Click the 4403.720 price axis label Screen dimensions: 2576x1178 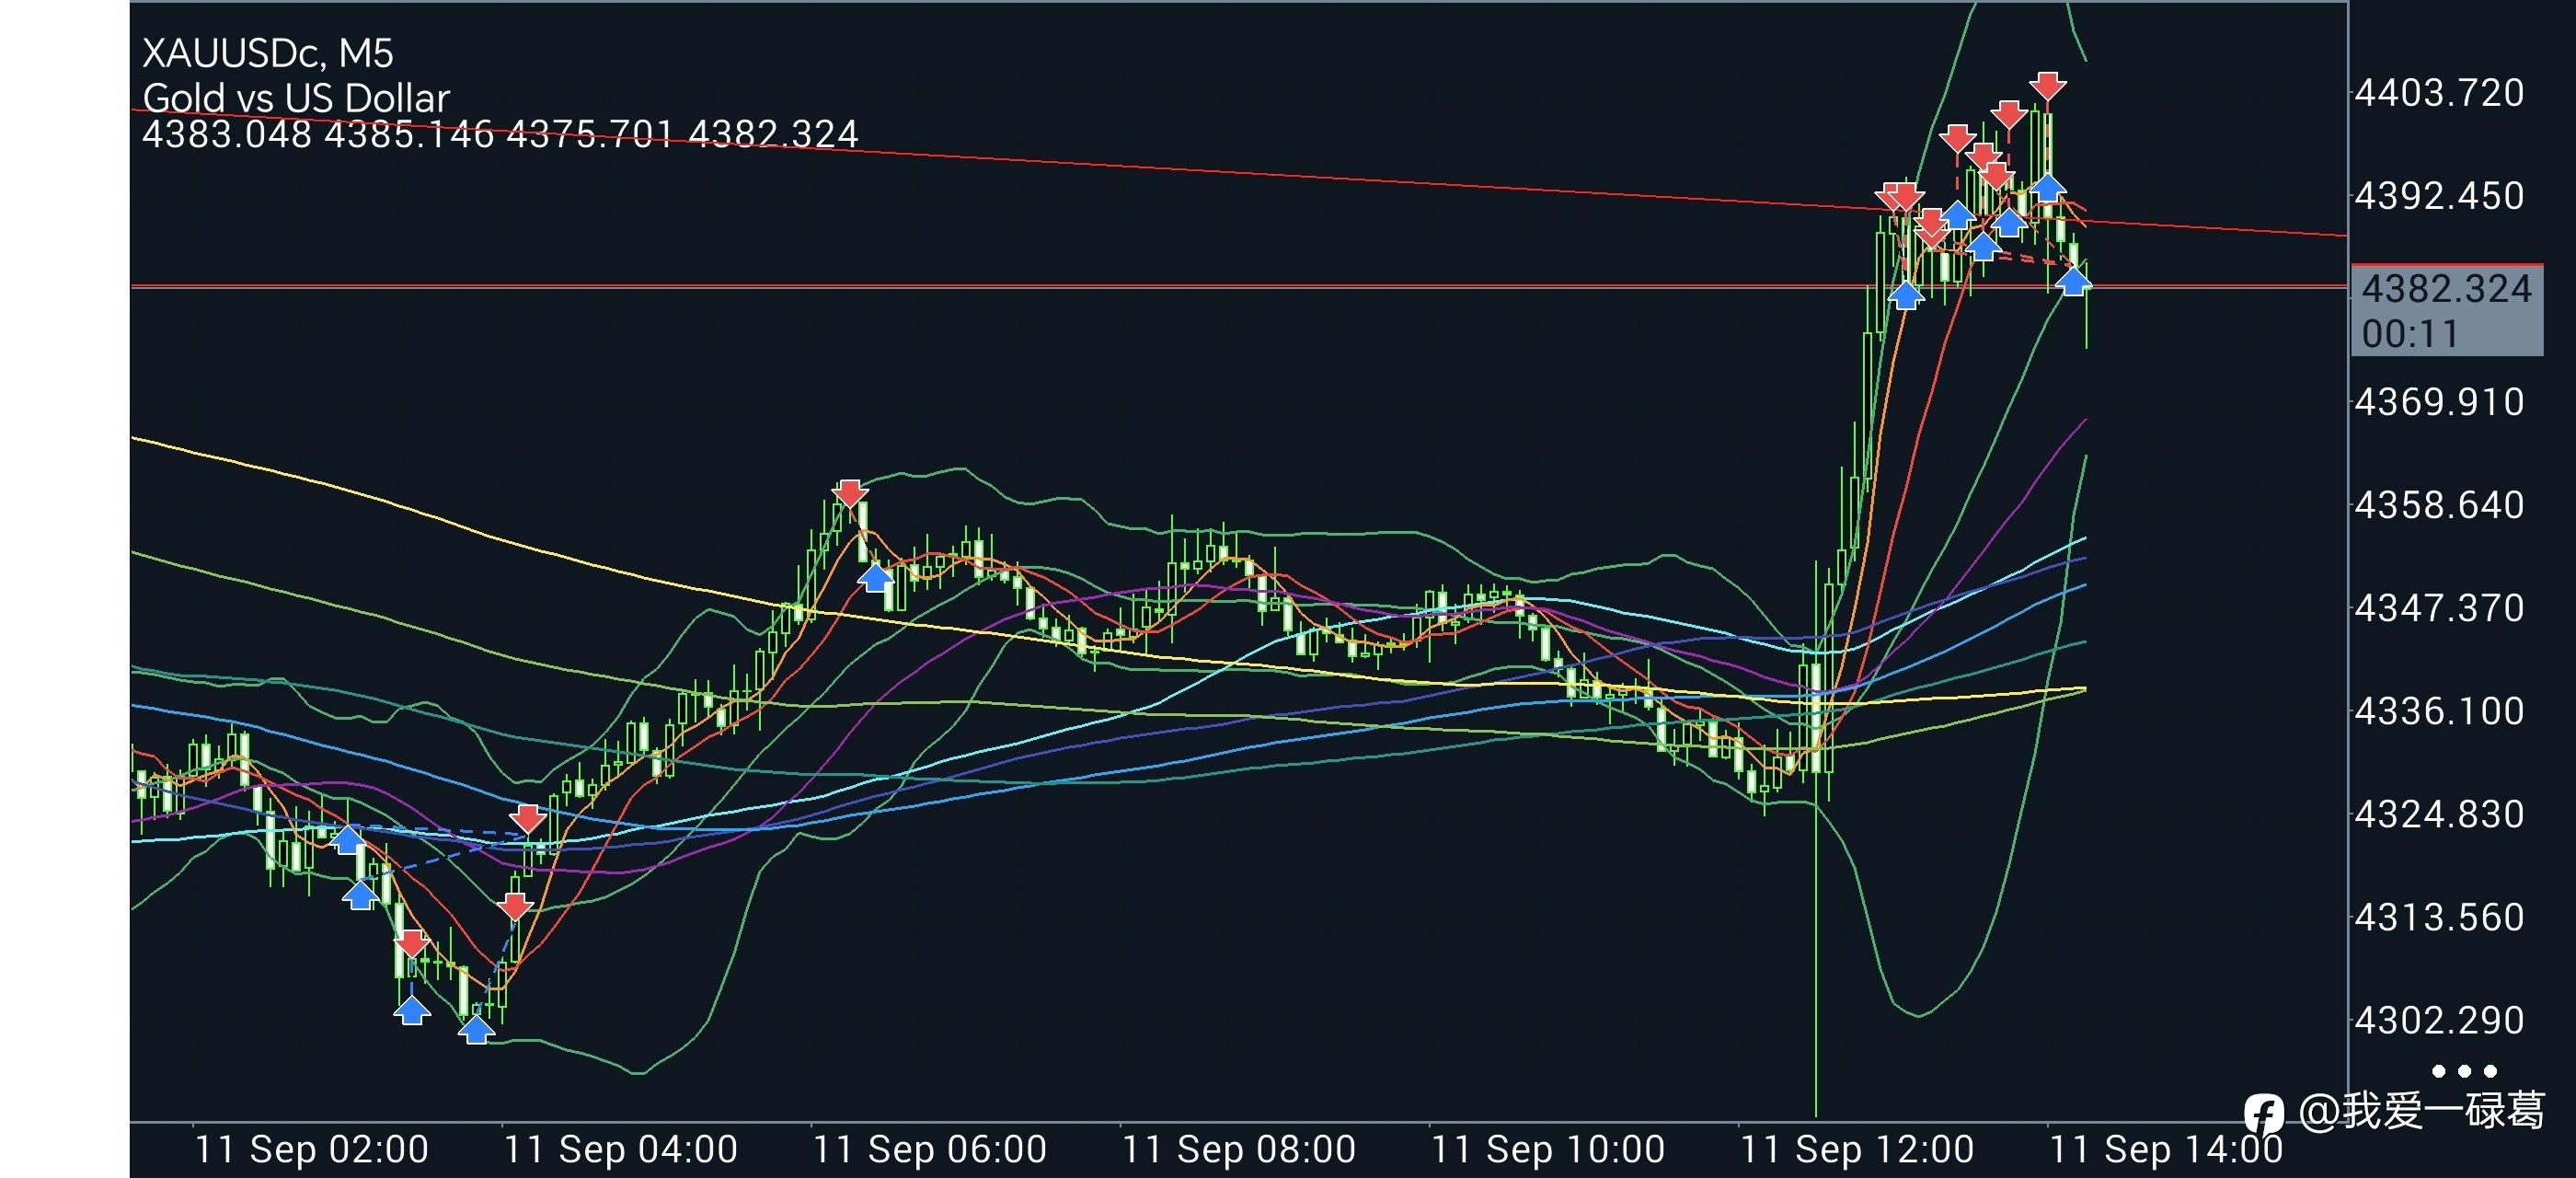point(2439,93)
